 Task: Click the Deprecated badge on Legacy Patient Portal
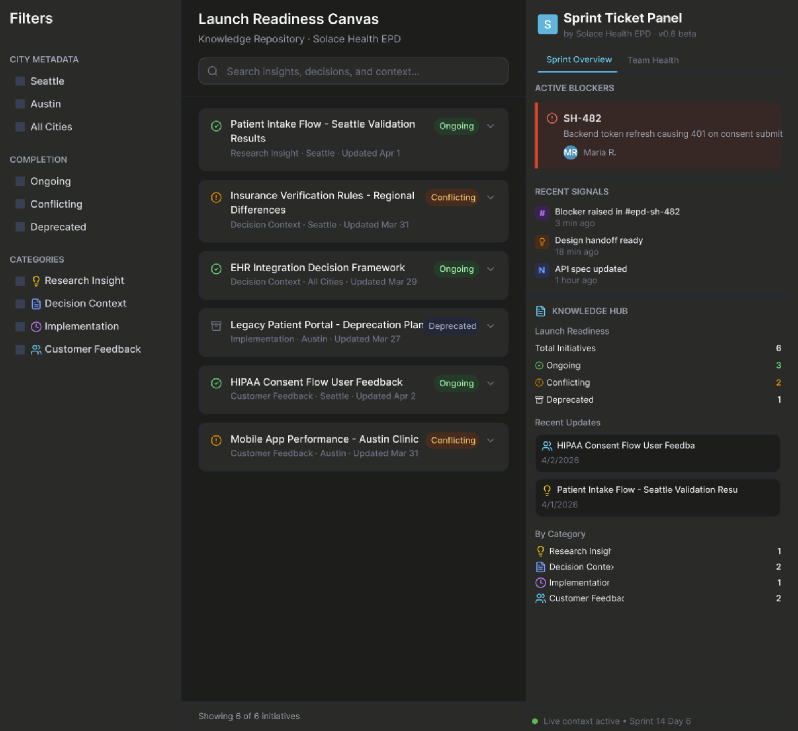tap(452, 326)
